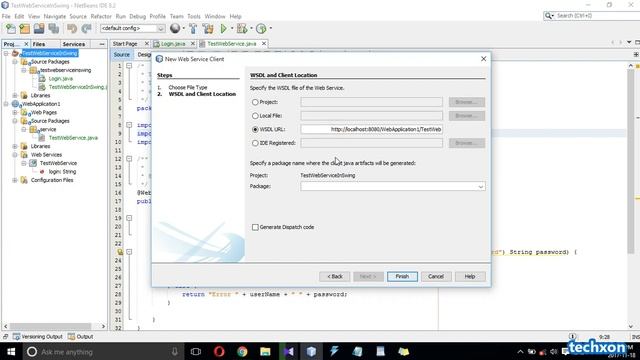Collapse the TestWebServiceInSwing project node

(6, 53)
